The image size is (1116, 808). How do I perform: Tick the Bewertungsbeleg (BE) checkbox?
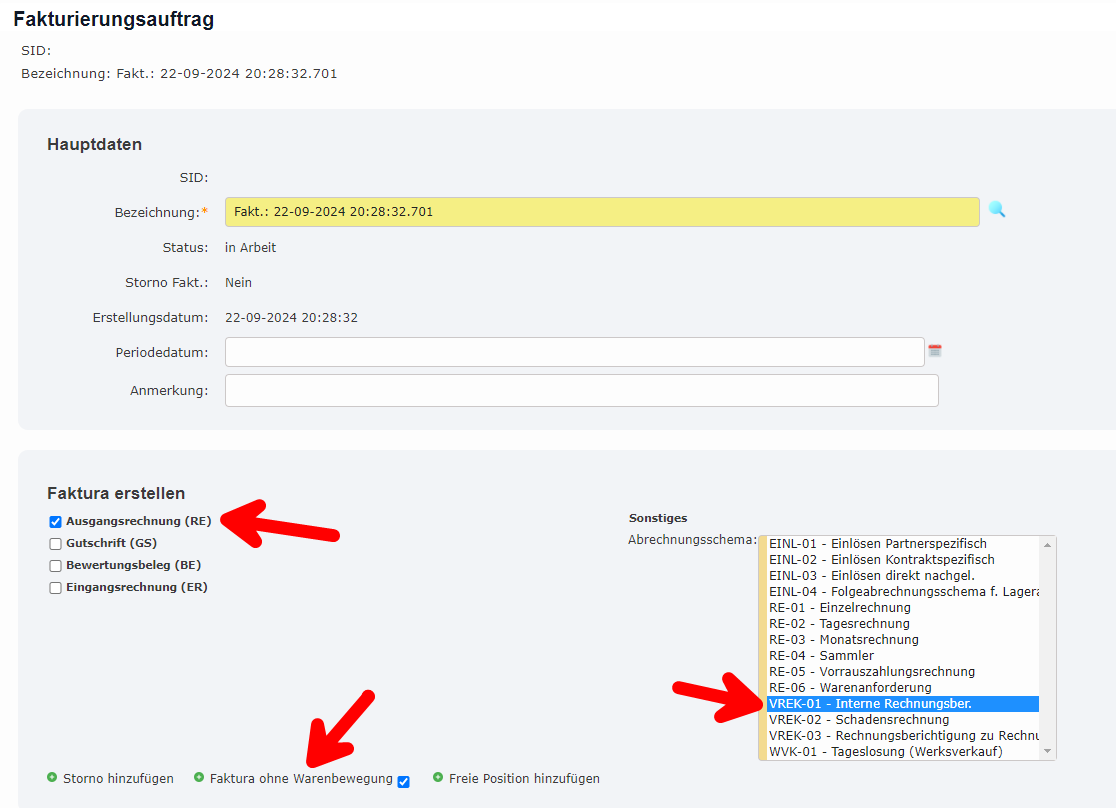[56, 566]
